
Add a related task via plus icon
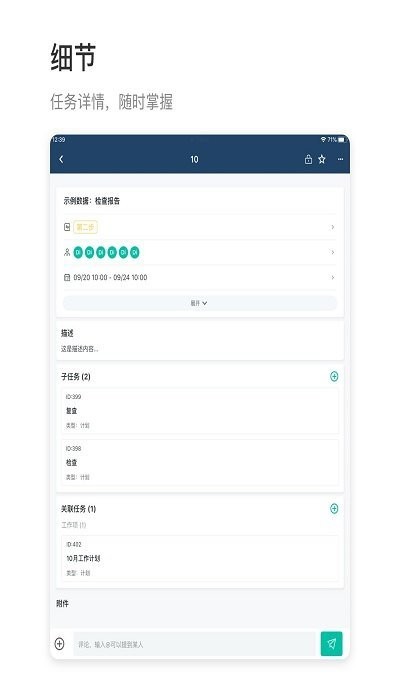pos(334,508)
